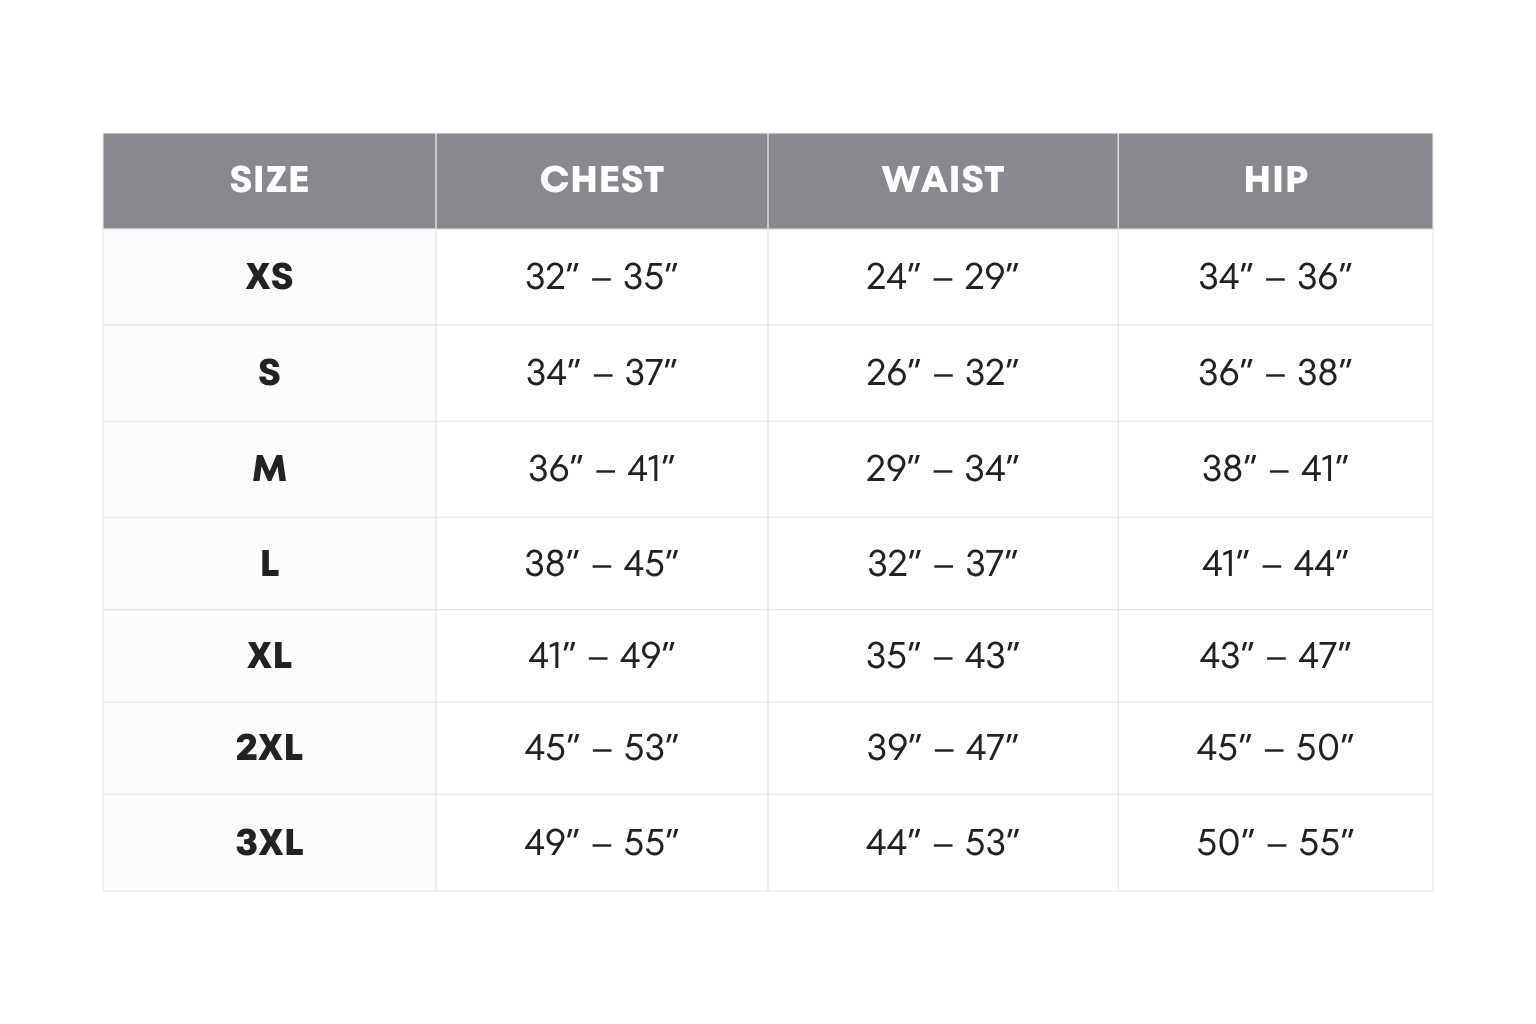Click the M size row label
The height and width of the screenshot is (1024, 1536).
coord(269,468)
